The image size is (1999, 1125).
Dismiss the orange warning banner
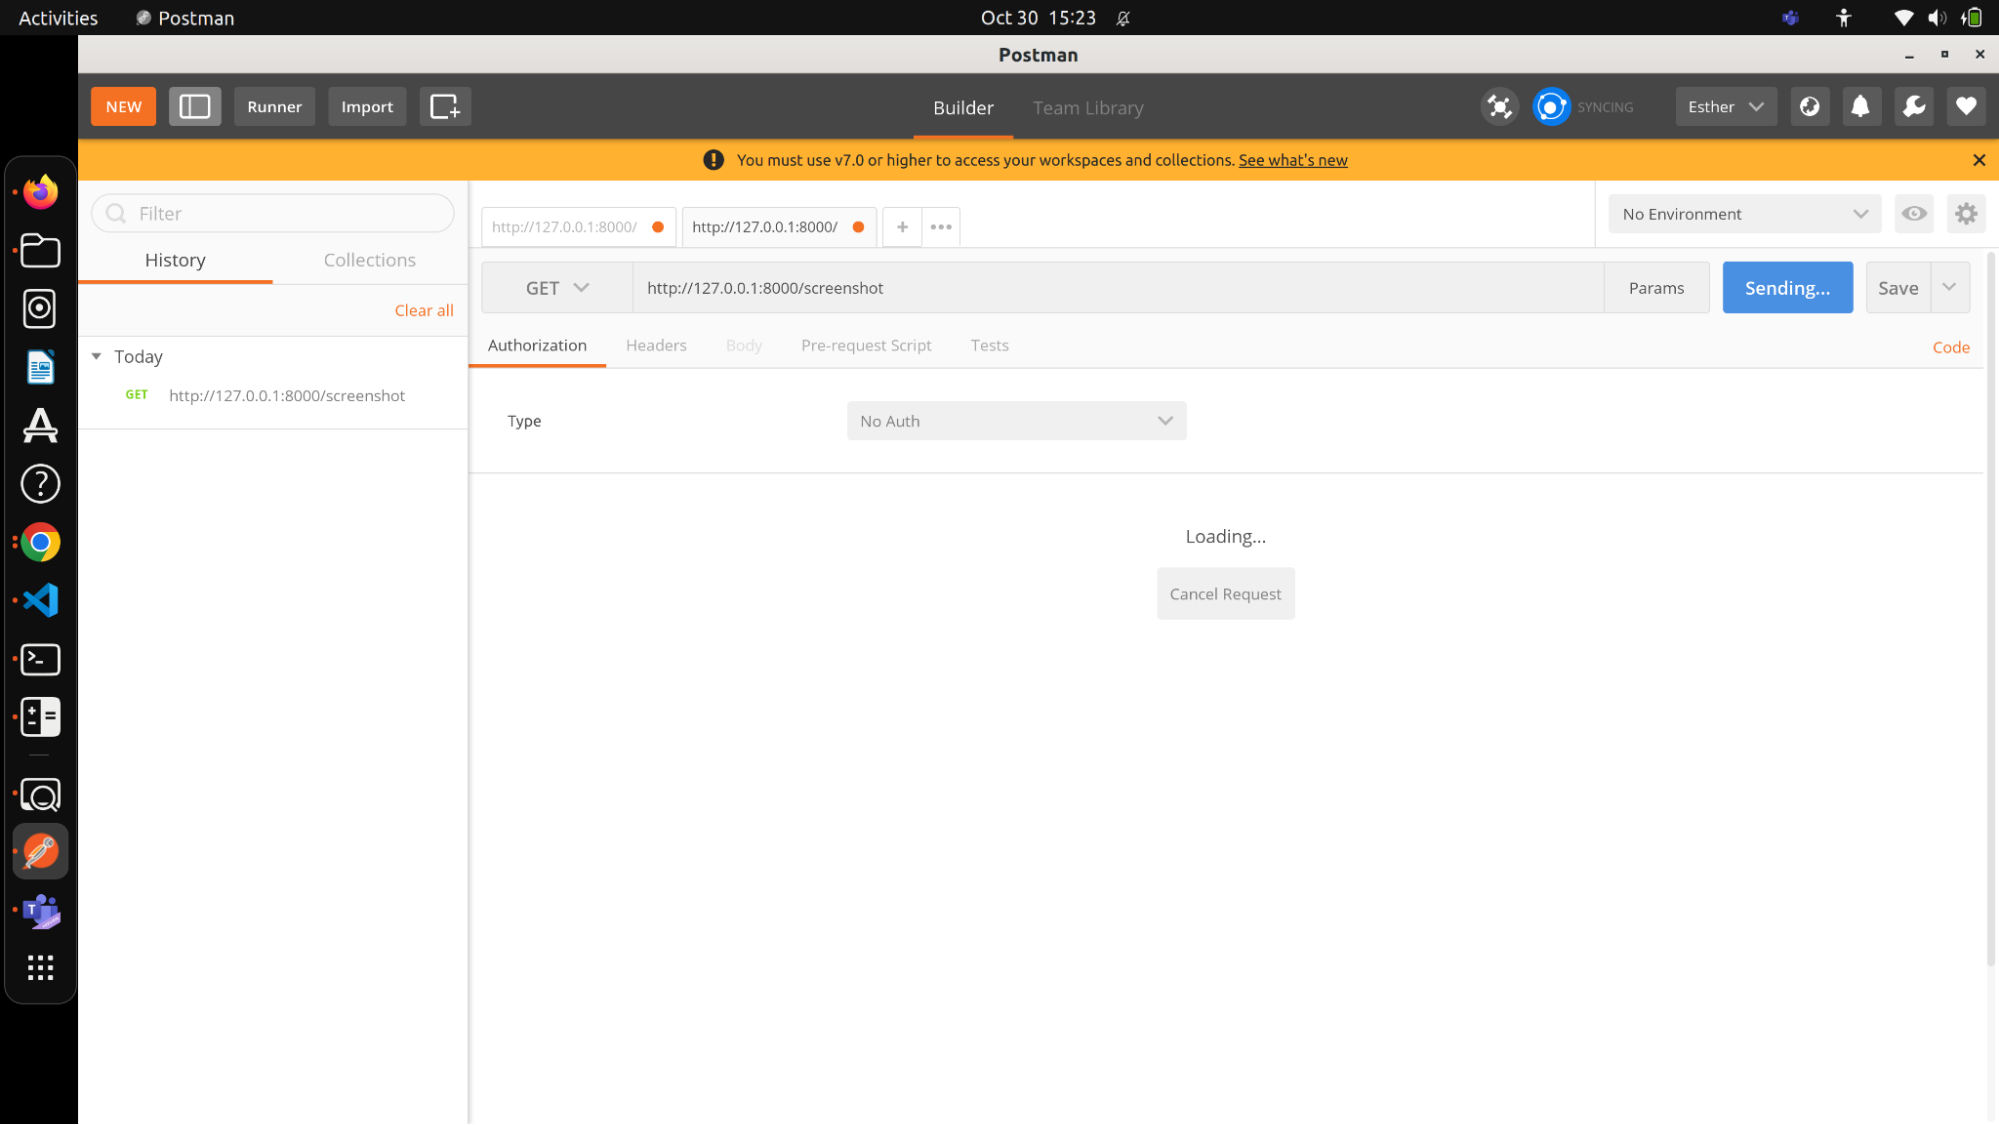pos(1978,160)
